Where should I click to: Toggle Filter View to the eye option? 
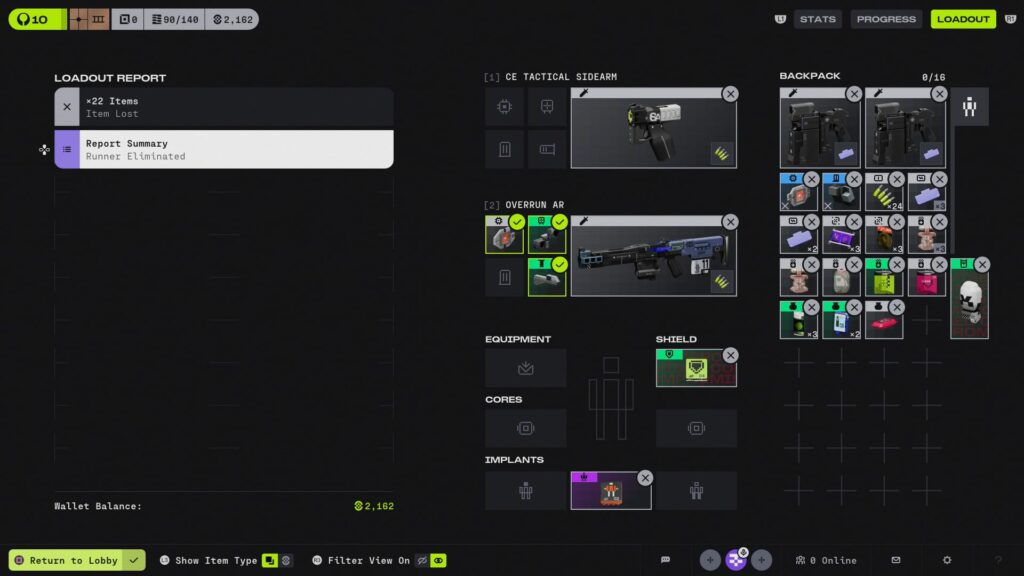pyautogui.click(x=438, y=561)
